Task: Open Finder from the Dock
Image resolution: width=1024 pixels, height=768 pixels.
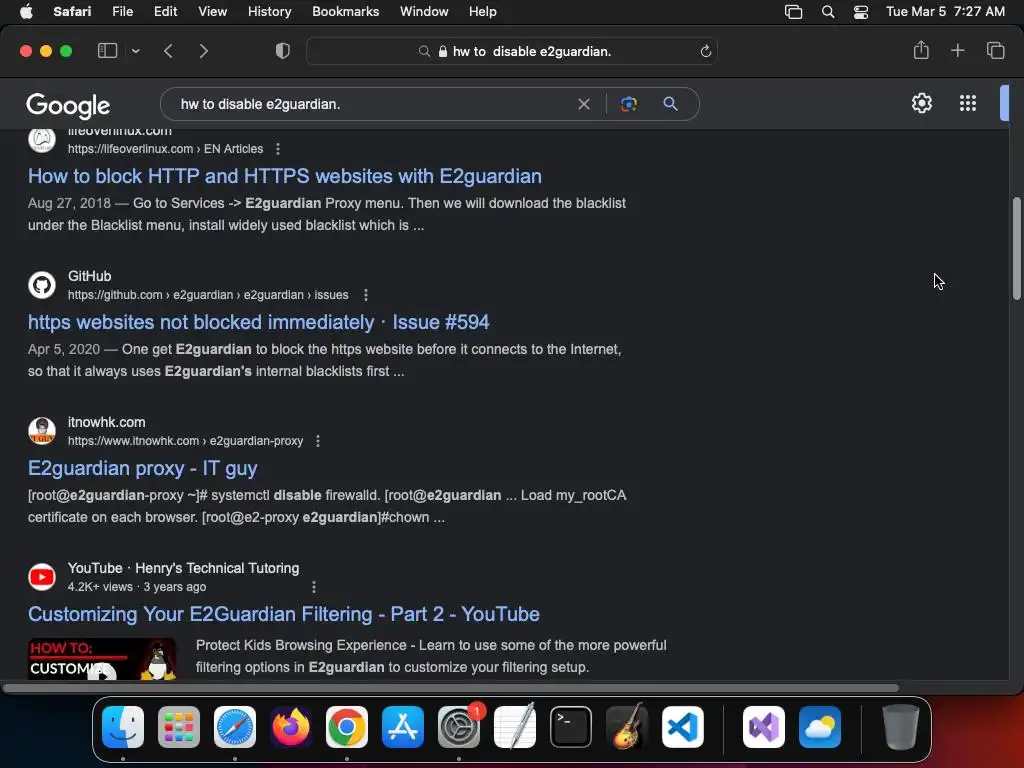Action: pyautogui.click(x=123, y=727)
